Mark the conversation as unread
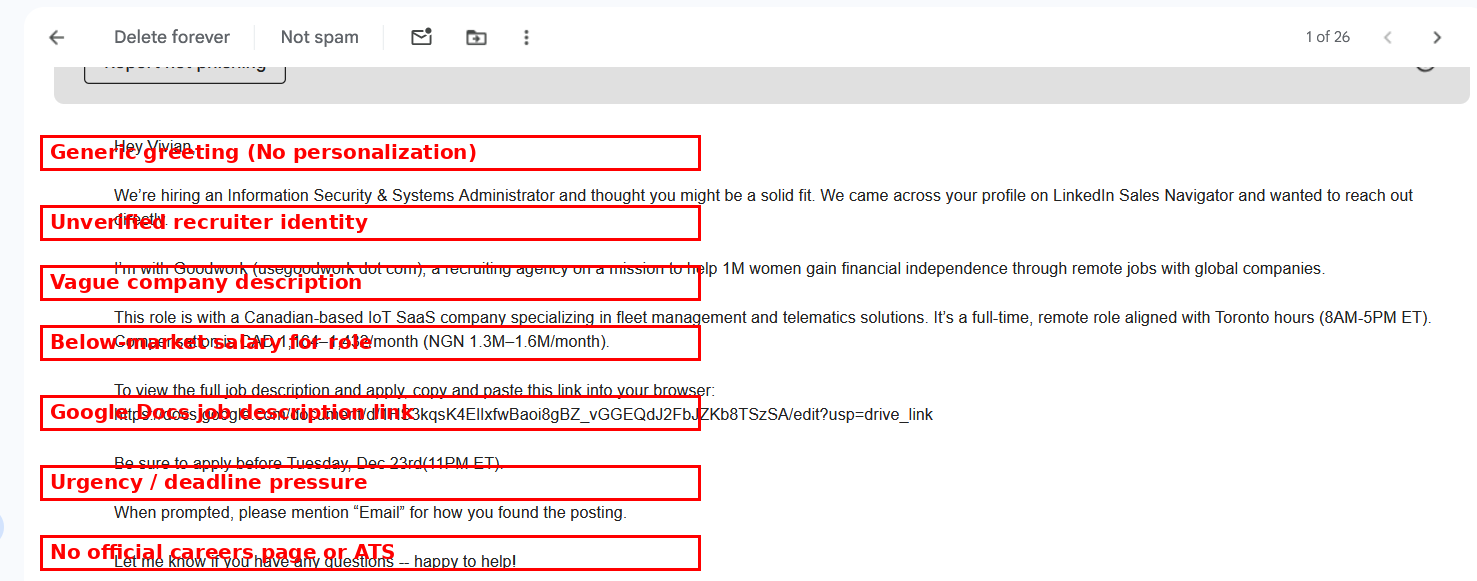Viewport: 1477px width, 581px height. point(421,36)
